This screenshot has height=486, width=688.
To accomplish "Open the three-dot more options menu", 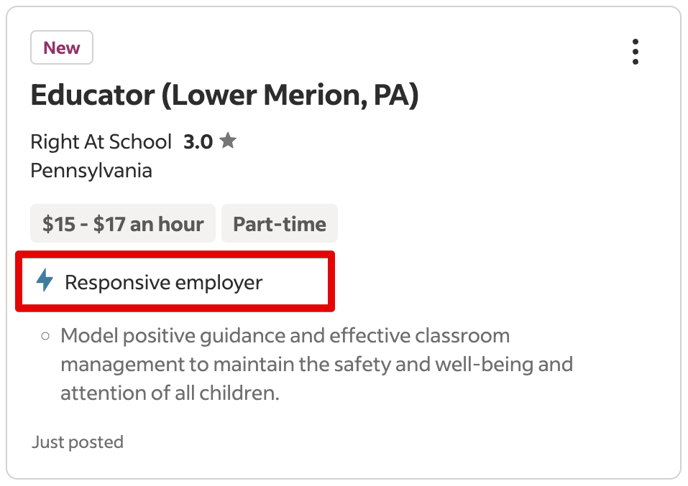I will 635,52.
